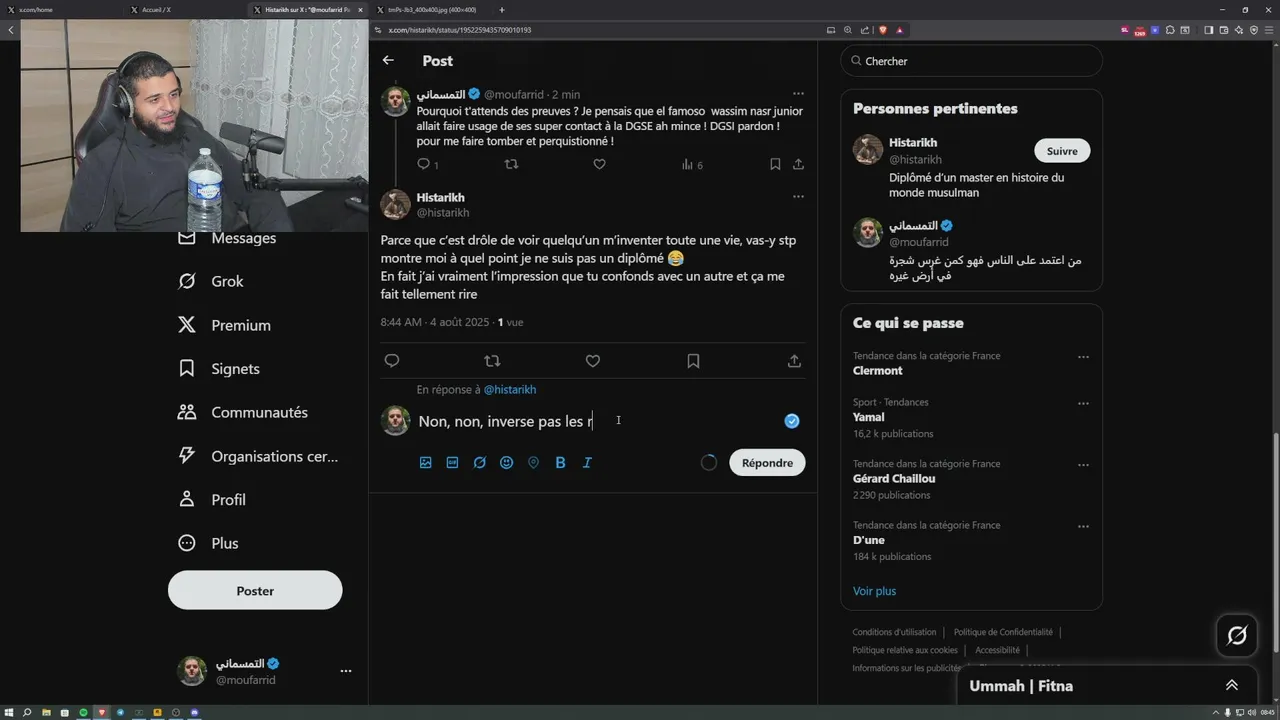Open more options on the @moufarrid post

pos(798,94)
